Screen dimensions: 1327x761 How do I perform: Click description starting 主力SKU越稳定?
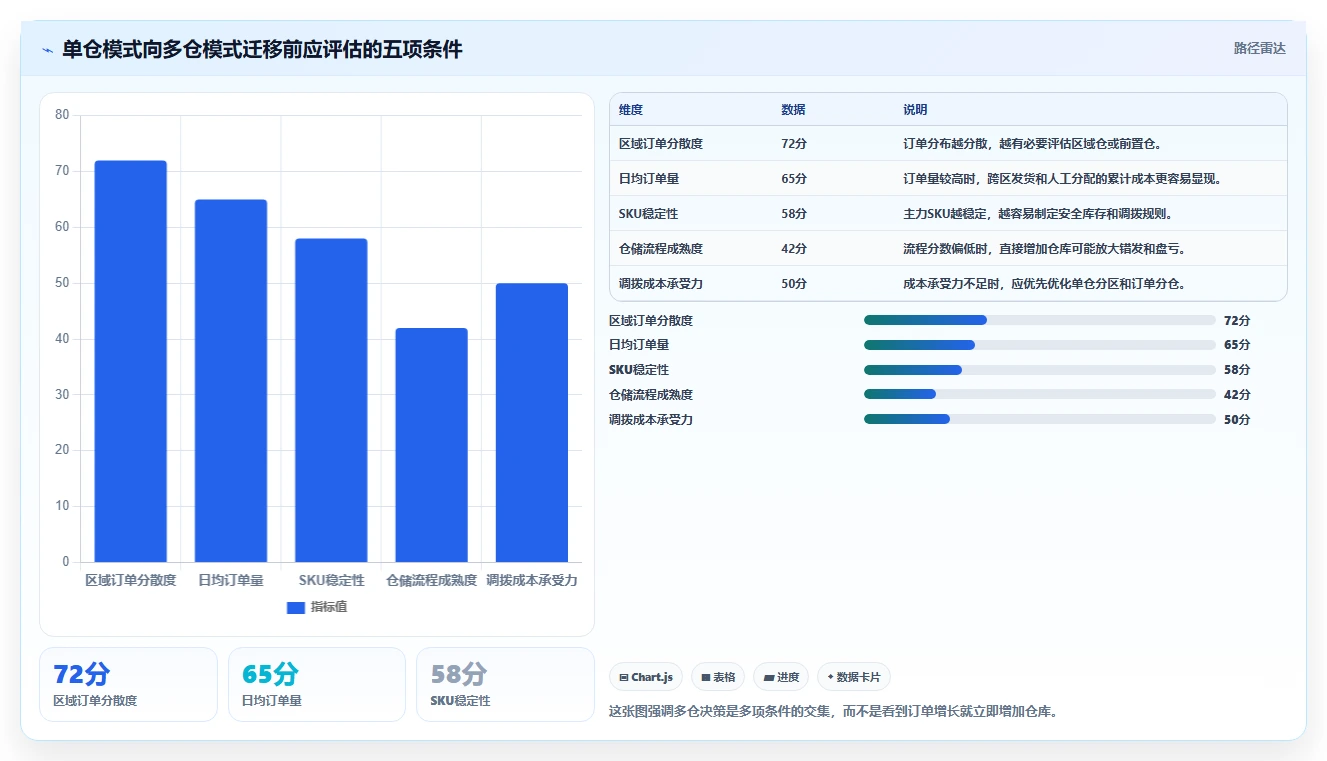pos(1038,214)
